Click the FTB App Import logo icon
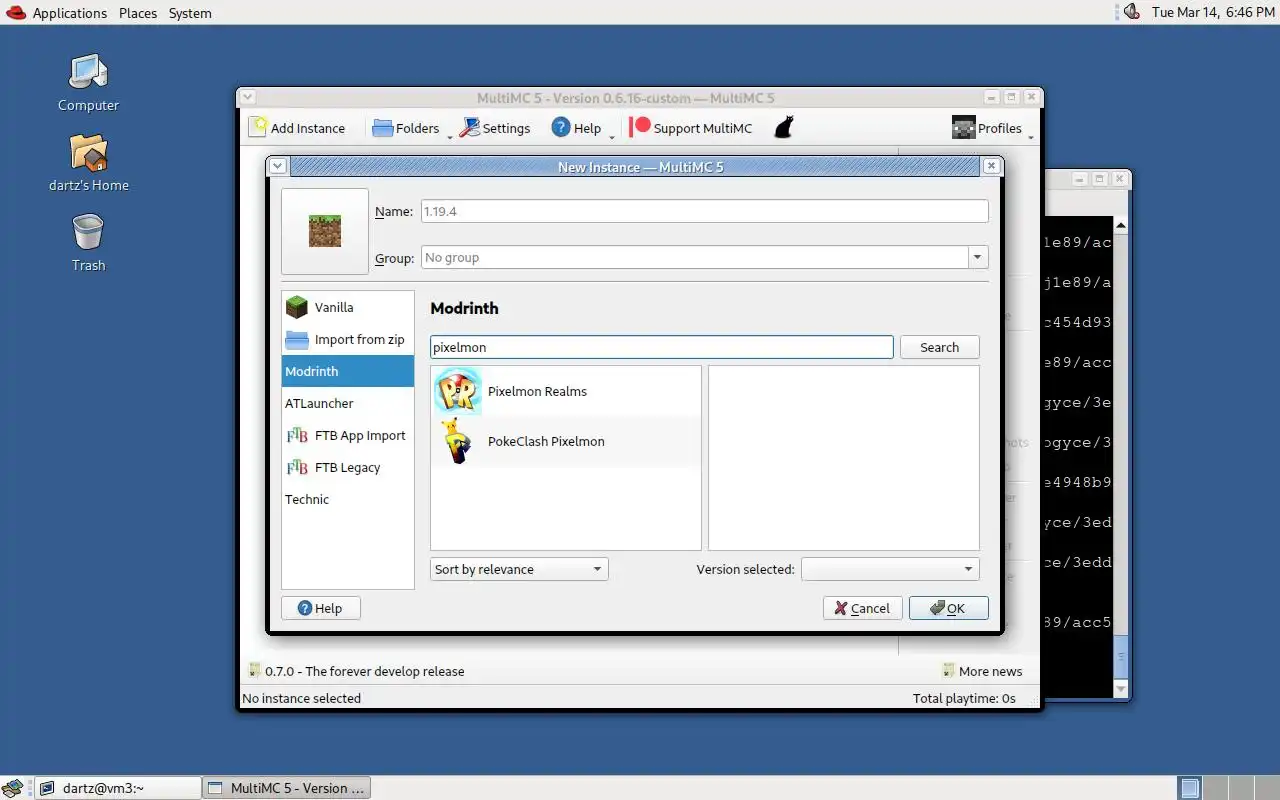 tap(297, 435)
